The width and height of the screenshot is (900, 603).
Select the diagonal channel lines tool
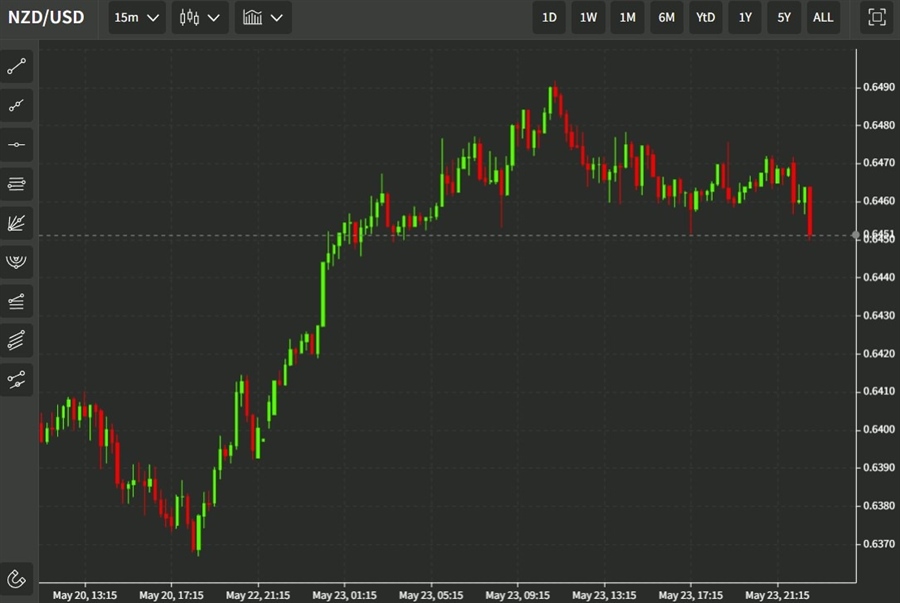tap(16, 340)
